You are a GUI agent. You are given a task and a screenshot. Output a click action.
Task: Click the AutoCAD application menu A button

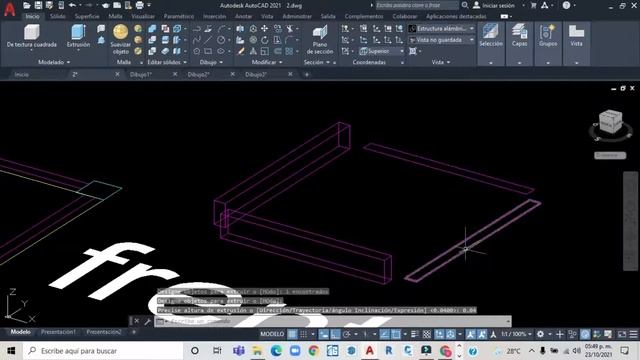9,8
